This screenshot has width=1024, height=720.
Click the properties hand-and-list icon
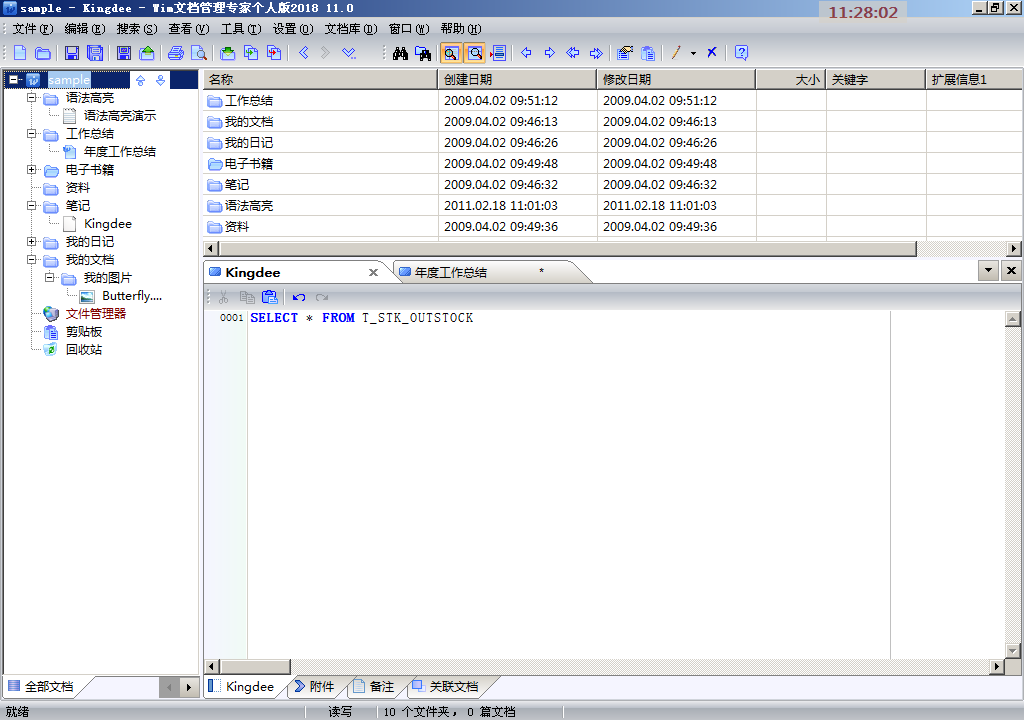pos(625,53)
